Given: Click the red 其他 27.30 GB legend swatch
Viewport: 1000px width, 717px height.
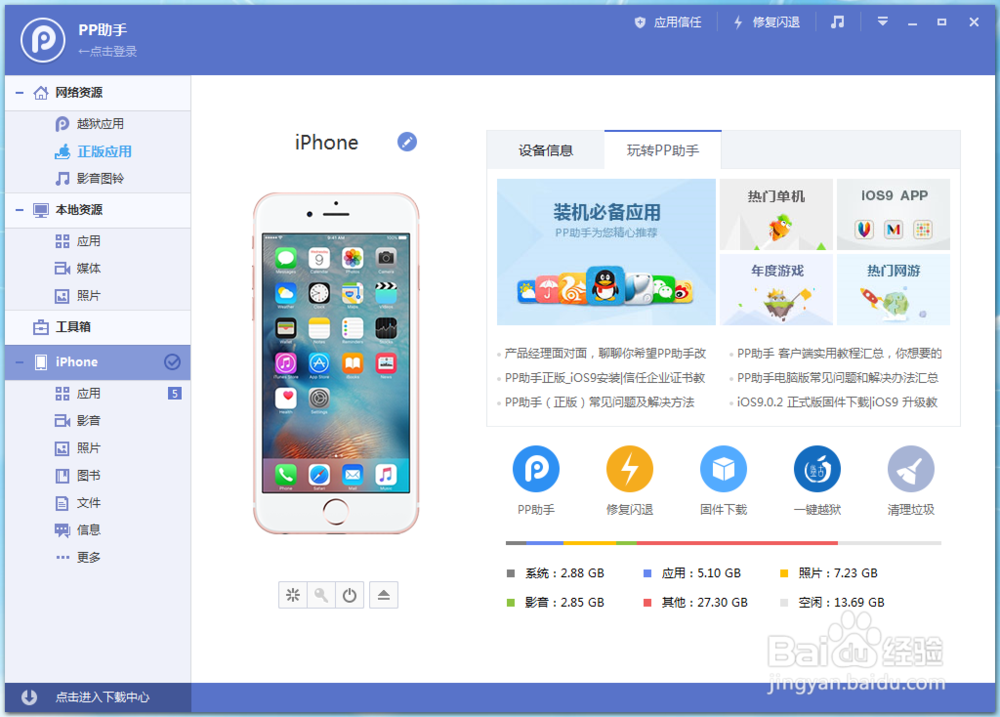Looking at the screenshot, I should 647,603.
